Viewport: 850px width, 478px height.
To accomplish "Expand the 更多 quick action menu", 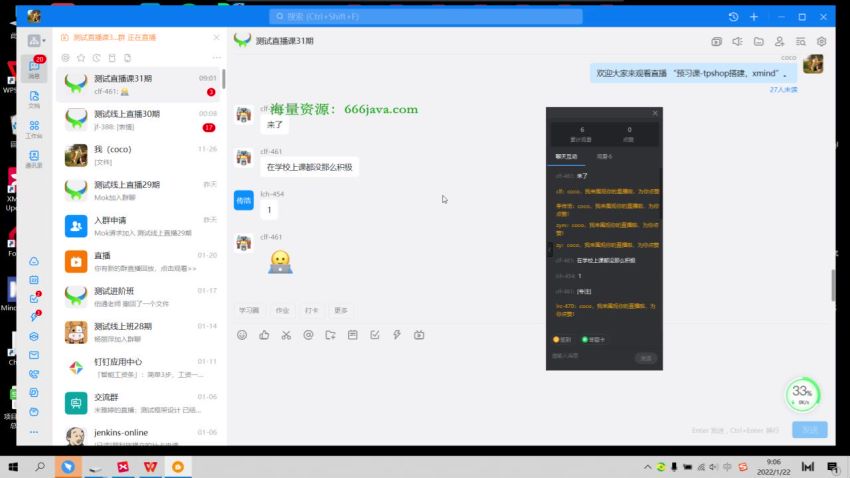I will tap(341, 311).
